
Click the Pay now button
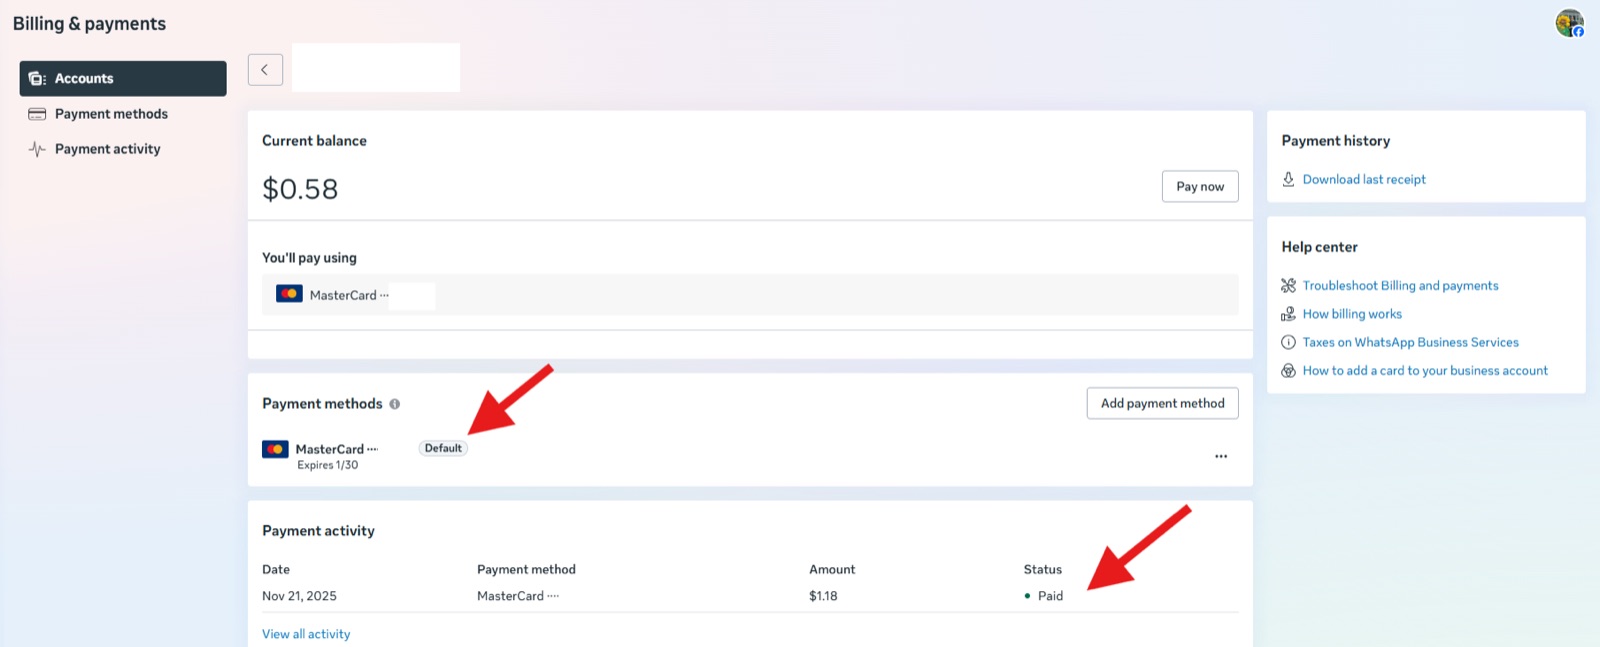(1200, 186)
